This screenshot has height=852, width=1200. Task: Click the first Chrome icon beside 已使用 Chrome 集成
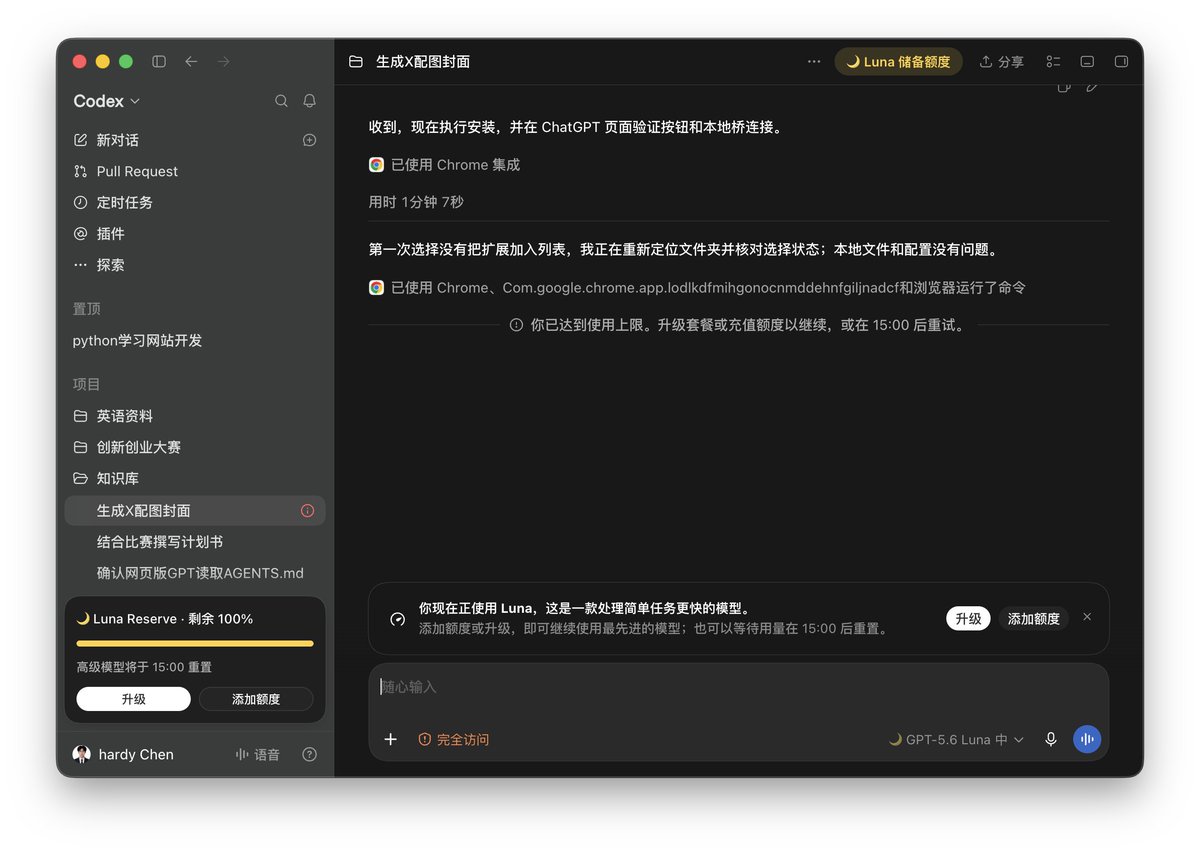coord(376,165)
